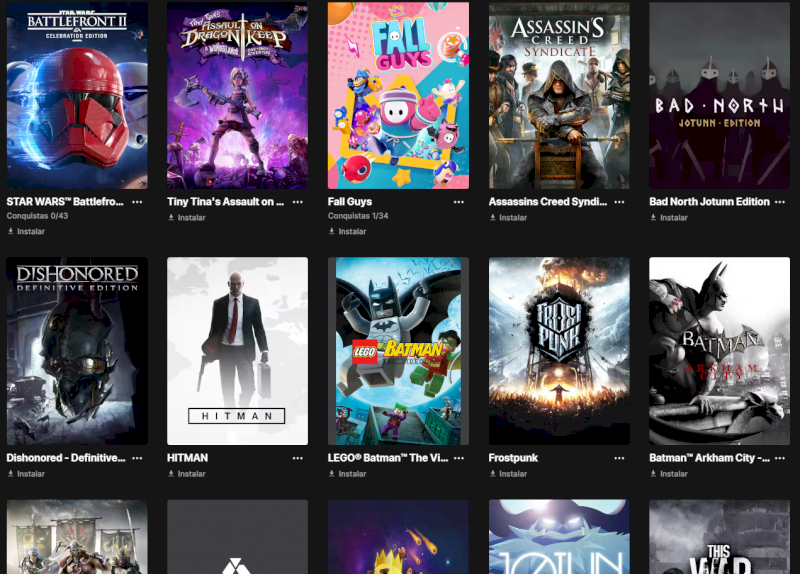
Task: Install Tiny Tina's Assault on Dragon Keep
Action: [x=187, y=217]
